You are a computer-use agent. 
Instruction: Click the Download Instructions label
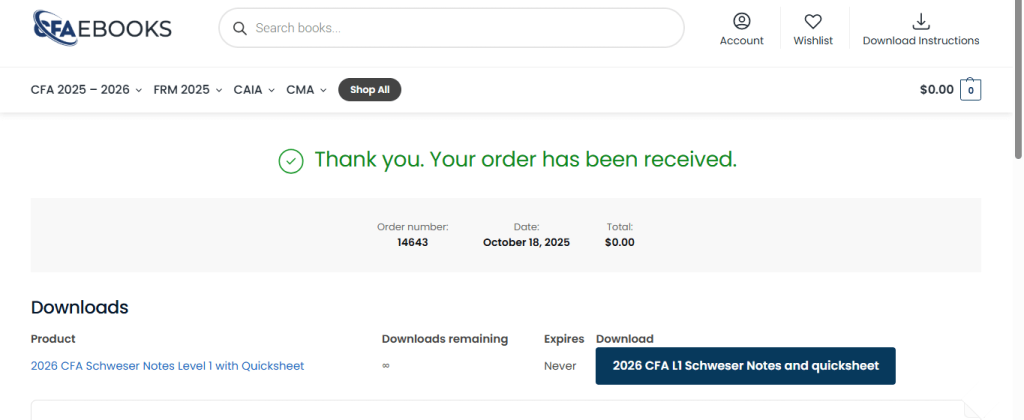921,41
